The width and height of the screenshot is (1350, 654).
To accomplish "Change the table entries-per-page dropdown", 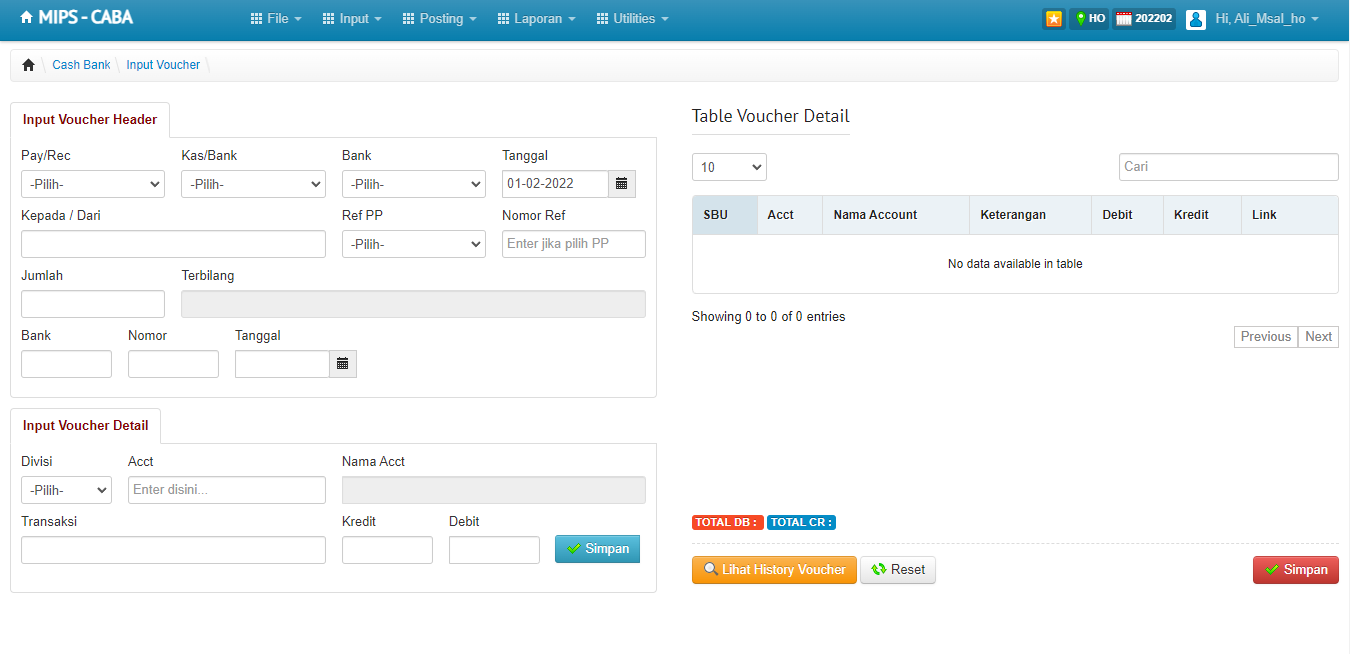I will (729, 167).
